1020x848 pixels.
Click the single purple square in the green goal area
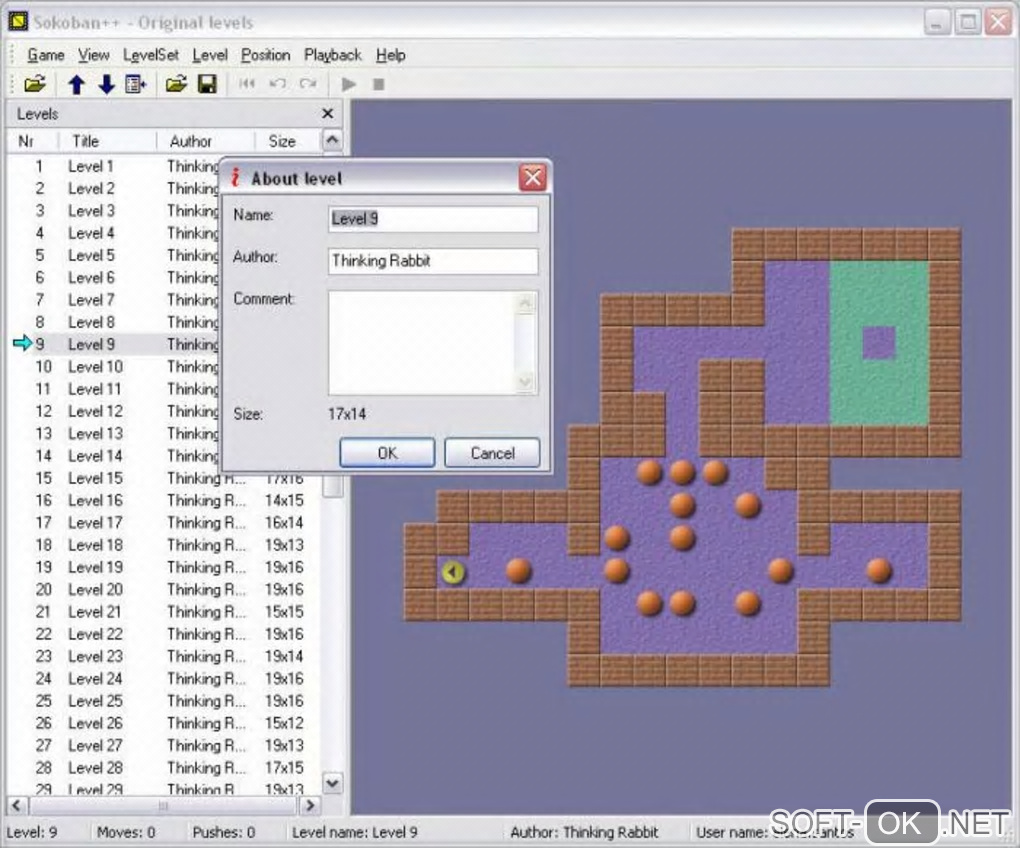(x=879, y=343)
